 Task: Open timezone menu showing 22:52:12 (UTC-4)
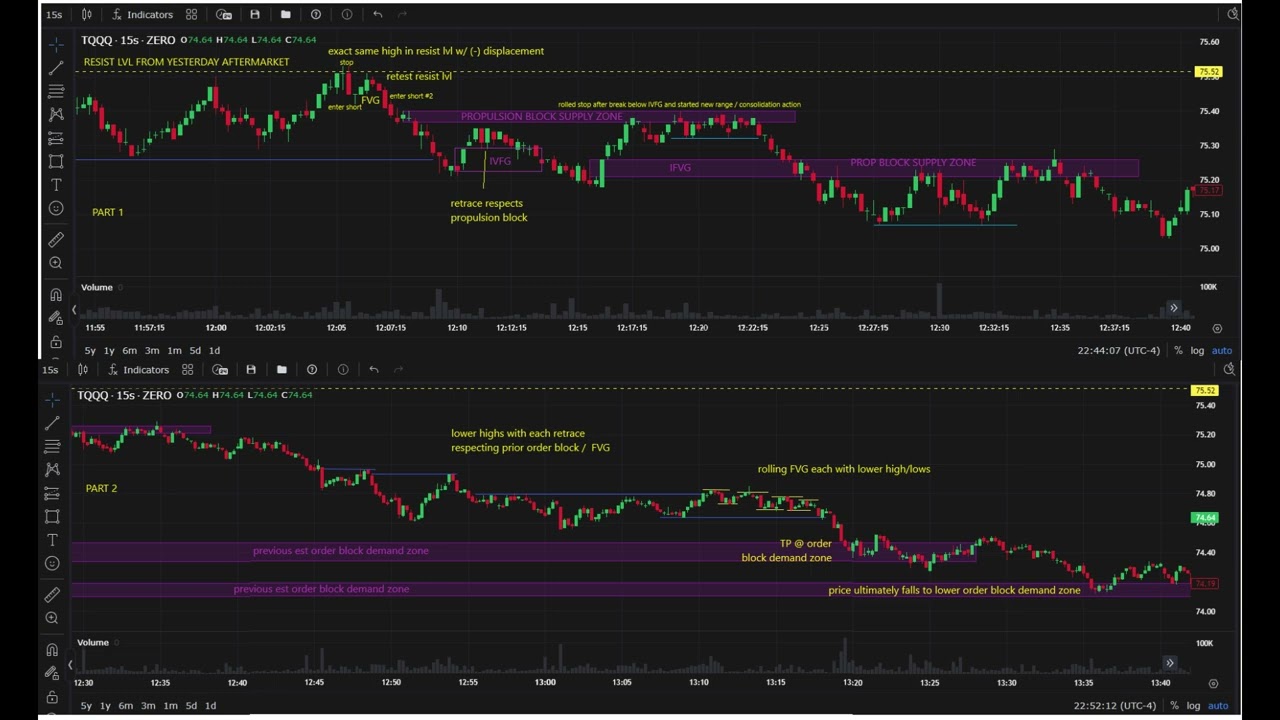click(1114, 706)
